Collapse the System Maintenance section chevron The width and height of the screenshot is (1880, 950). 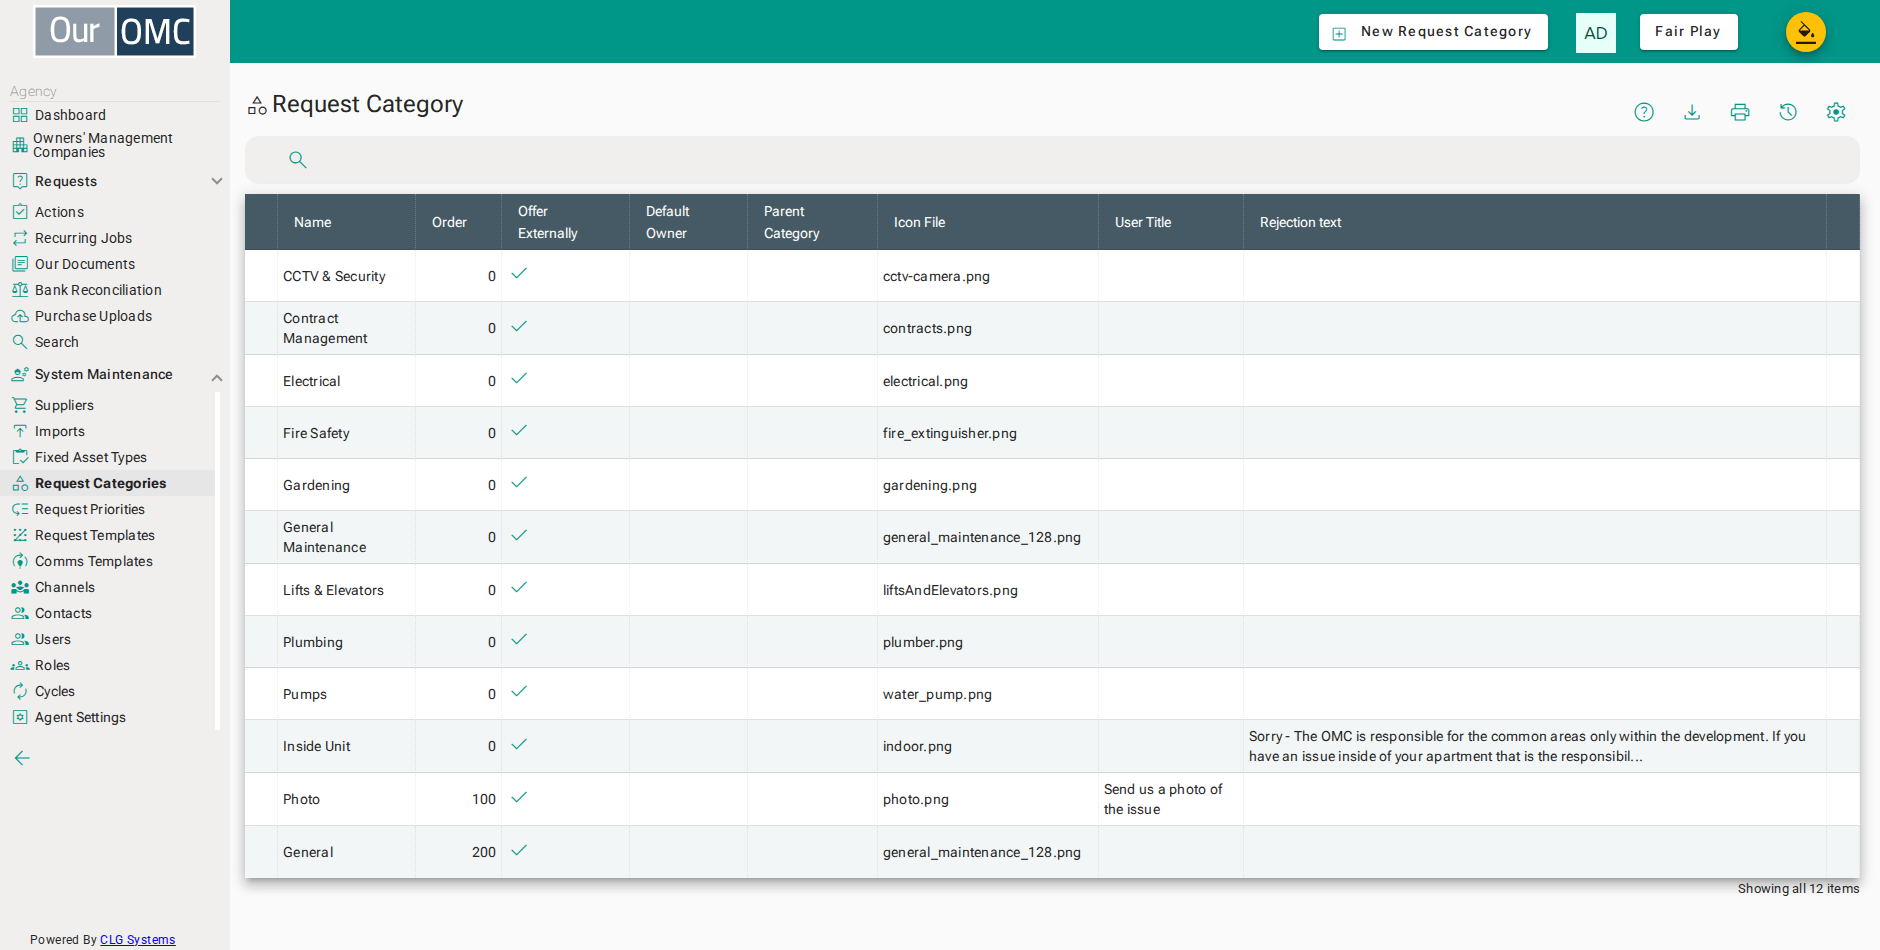click(217, 378)
